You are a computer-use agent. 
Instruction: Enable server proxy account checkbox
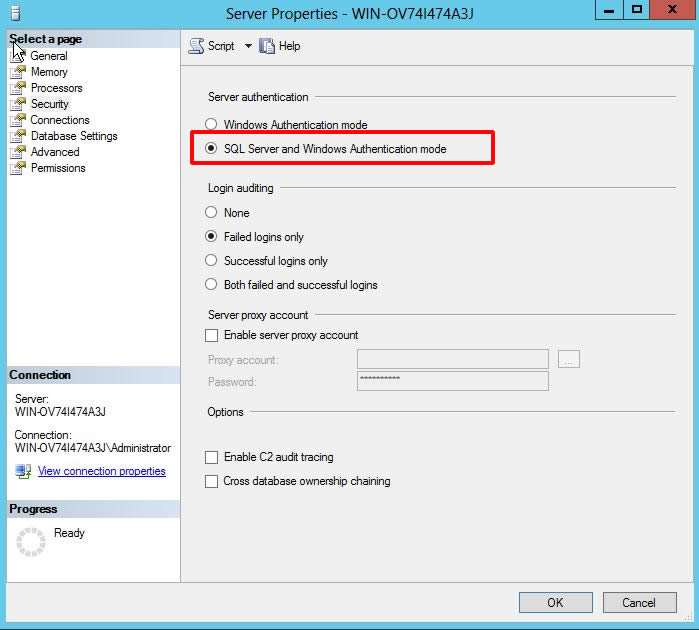[211, 335]
